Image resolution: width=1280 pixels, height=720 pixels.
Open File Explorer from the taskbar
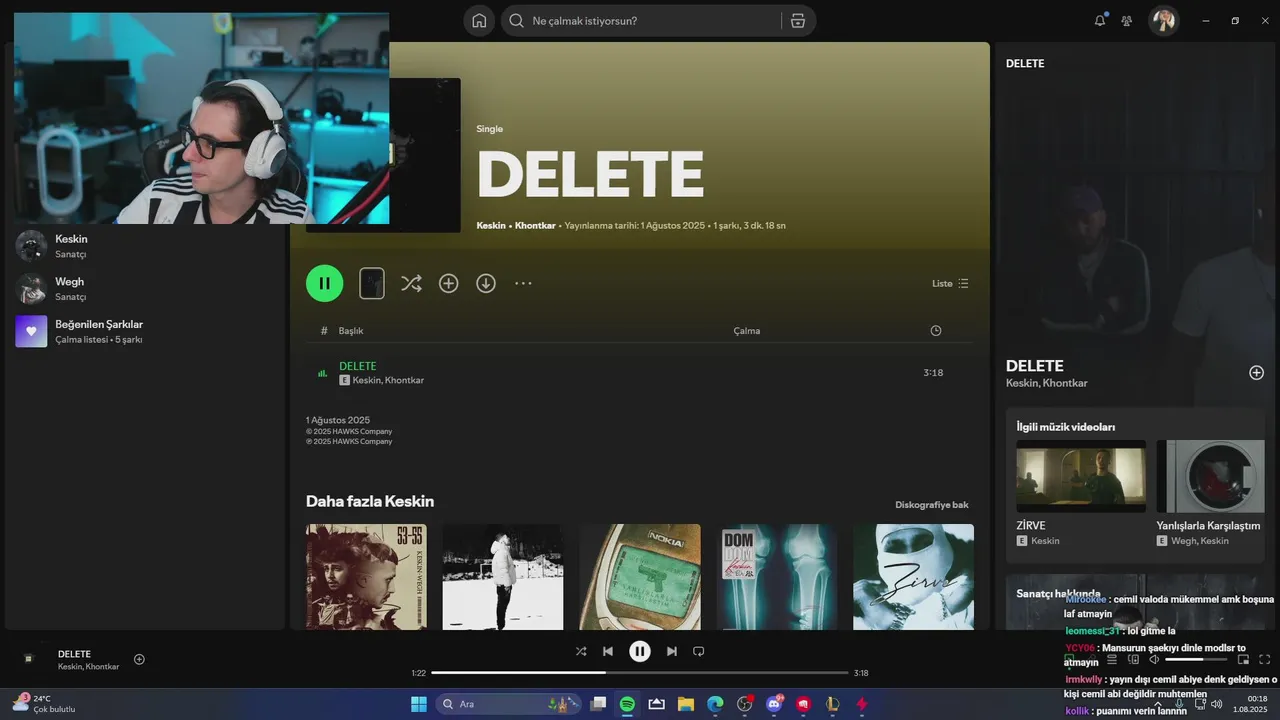point(686,704)
